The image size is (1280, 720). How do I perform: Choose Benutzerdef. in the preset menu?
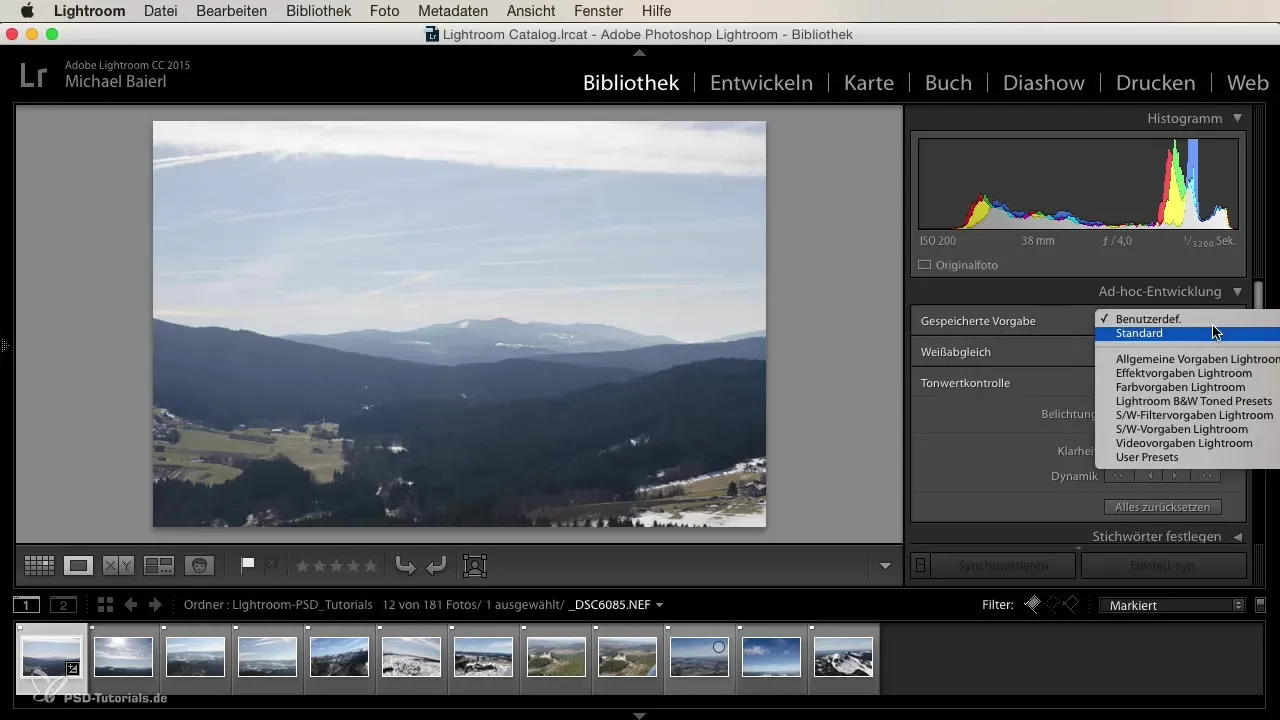[x=1188, y=319]
